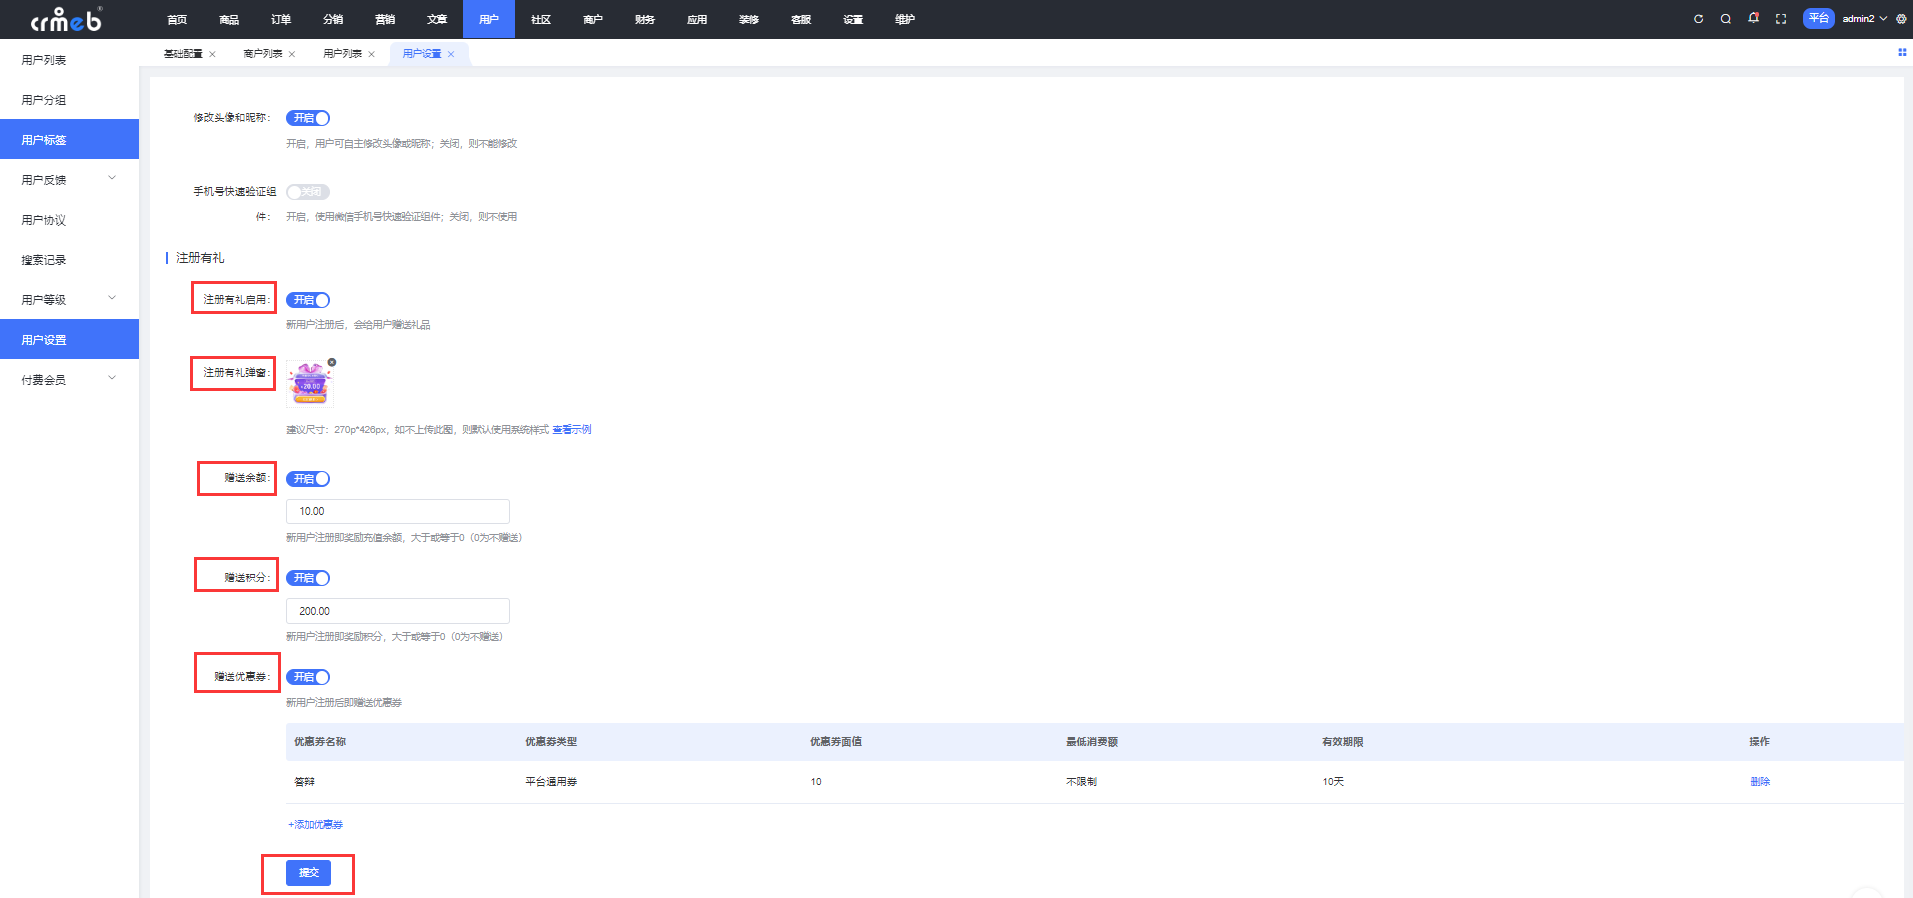Open search via magnifier icon

tap(1725, 19)
